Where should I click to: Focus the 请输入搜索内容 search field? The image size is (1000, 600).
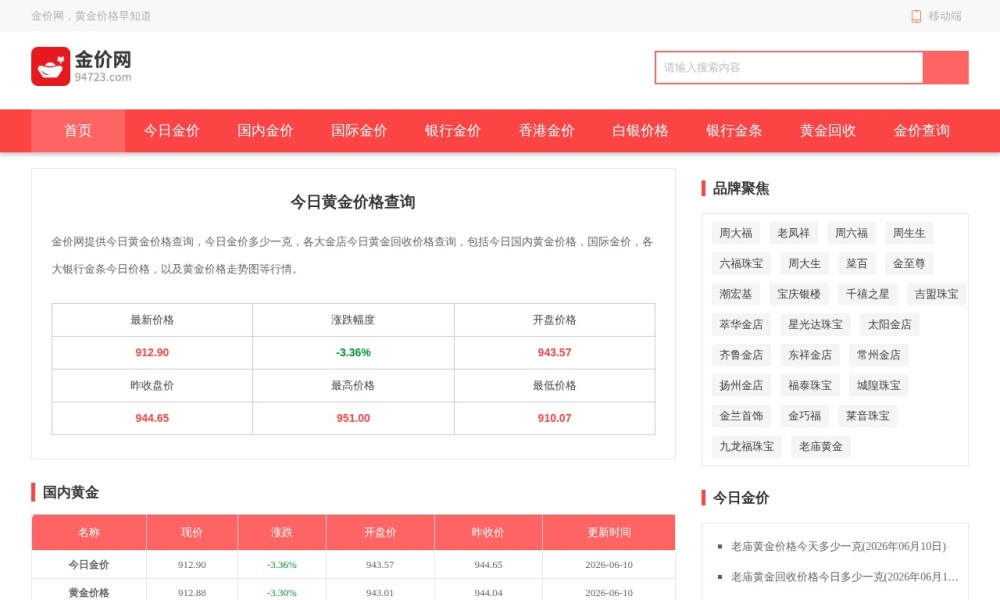point(789,68)
